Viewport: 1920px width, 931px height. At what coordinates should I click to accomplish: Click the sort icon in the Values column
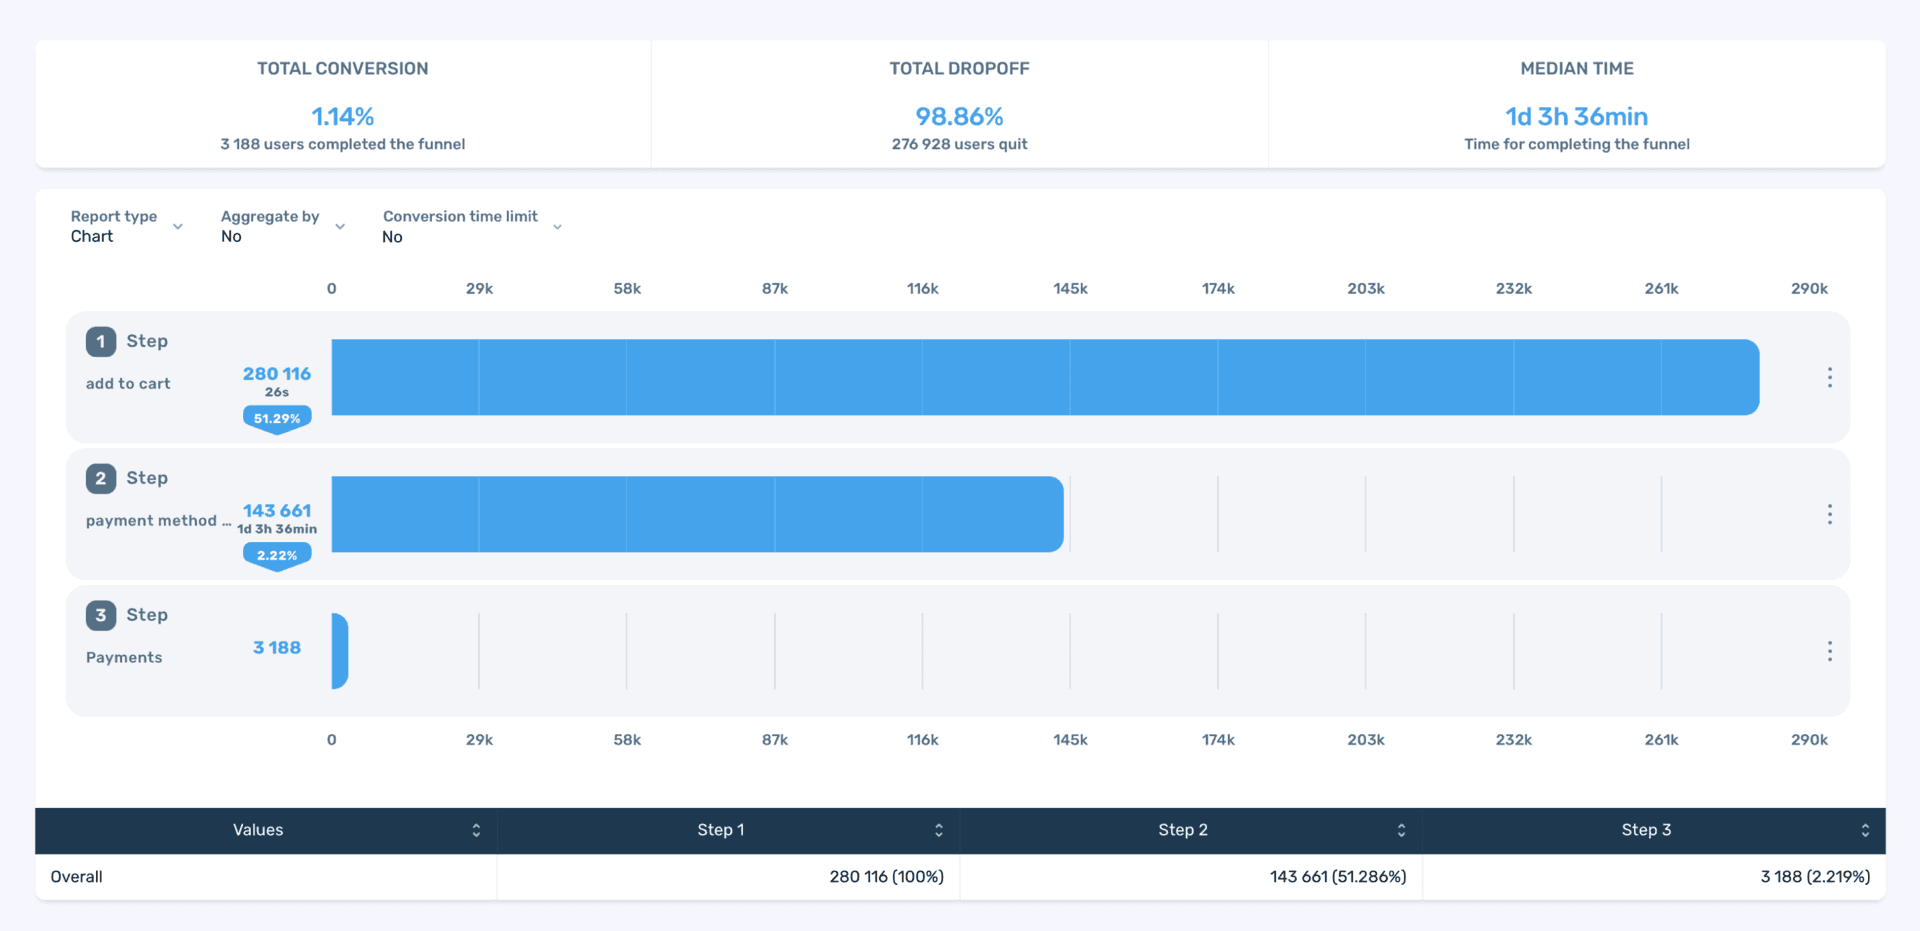(478, 830)
